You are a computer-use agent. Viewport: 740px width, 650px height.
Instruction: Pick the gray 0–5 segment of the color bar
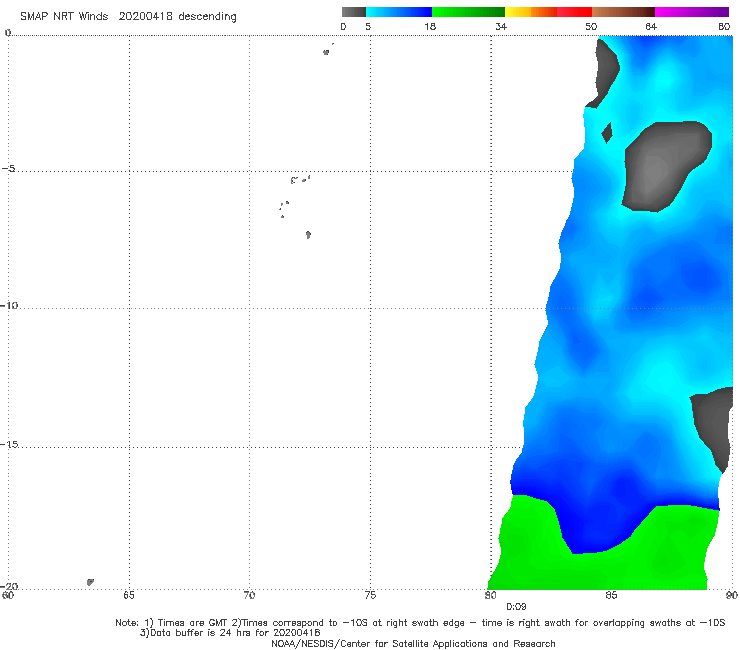[354, 12]
